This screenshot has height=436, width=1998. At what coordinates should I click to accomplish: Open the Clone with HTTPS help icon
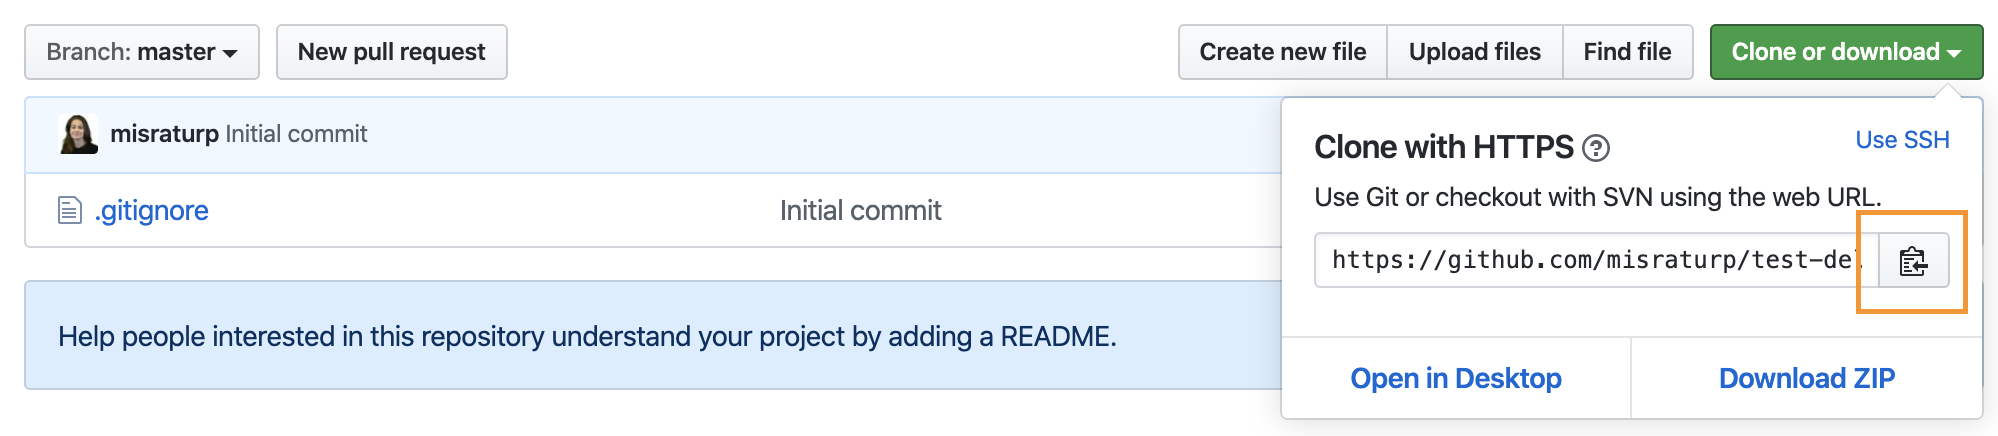click(1596, 149)
